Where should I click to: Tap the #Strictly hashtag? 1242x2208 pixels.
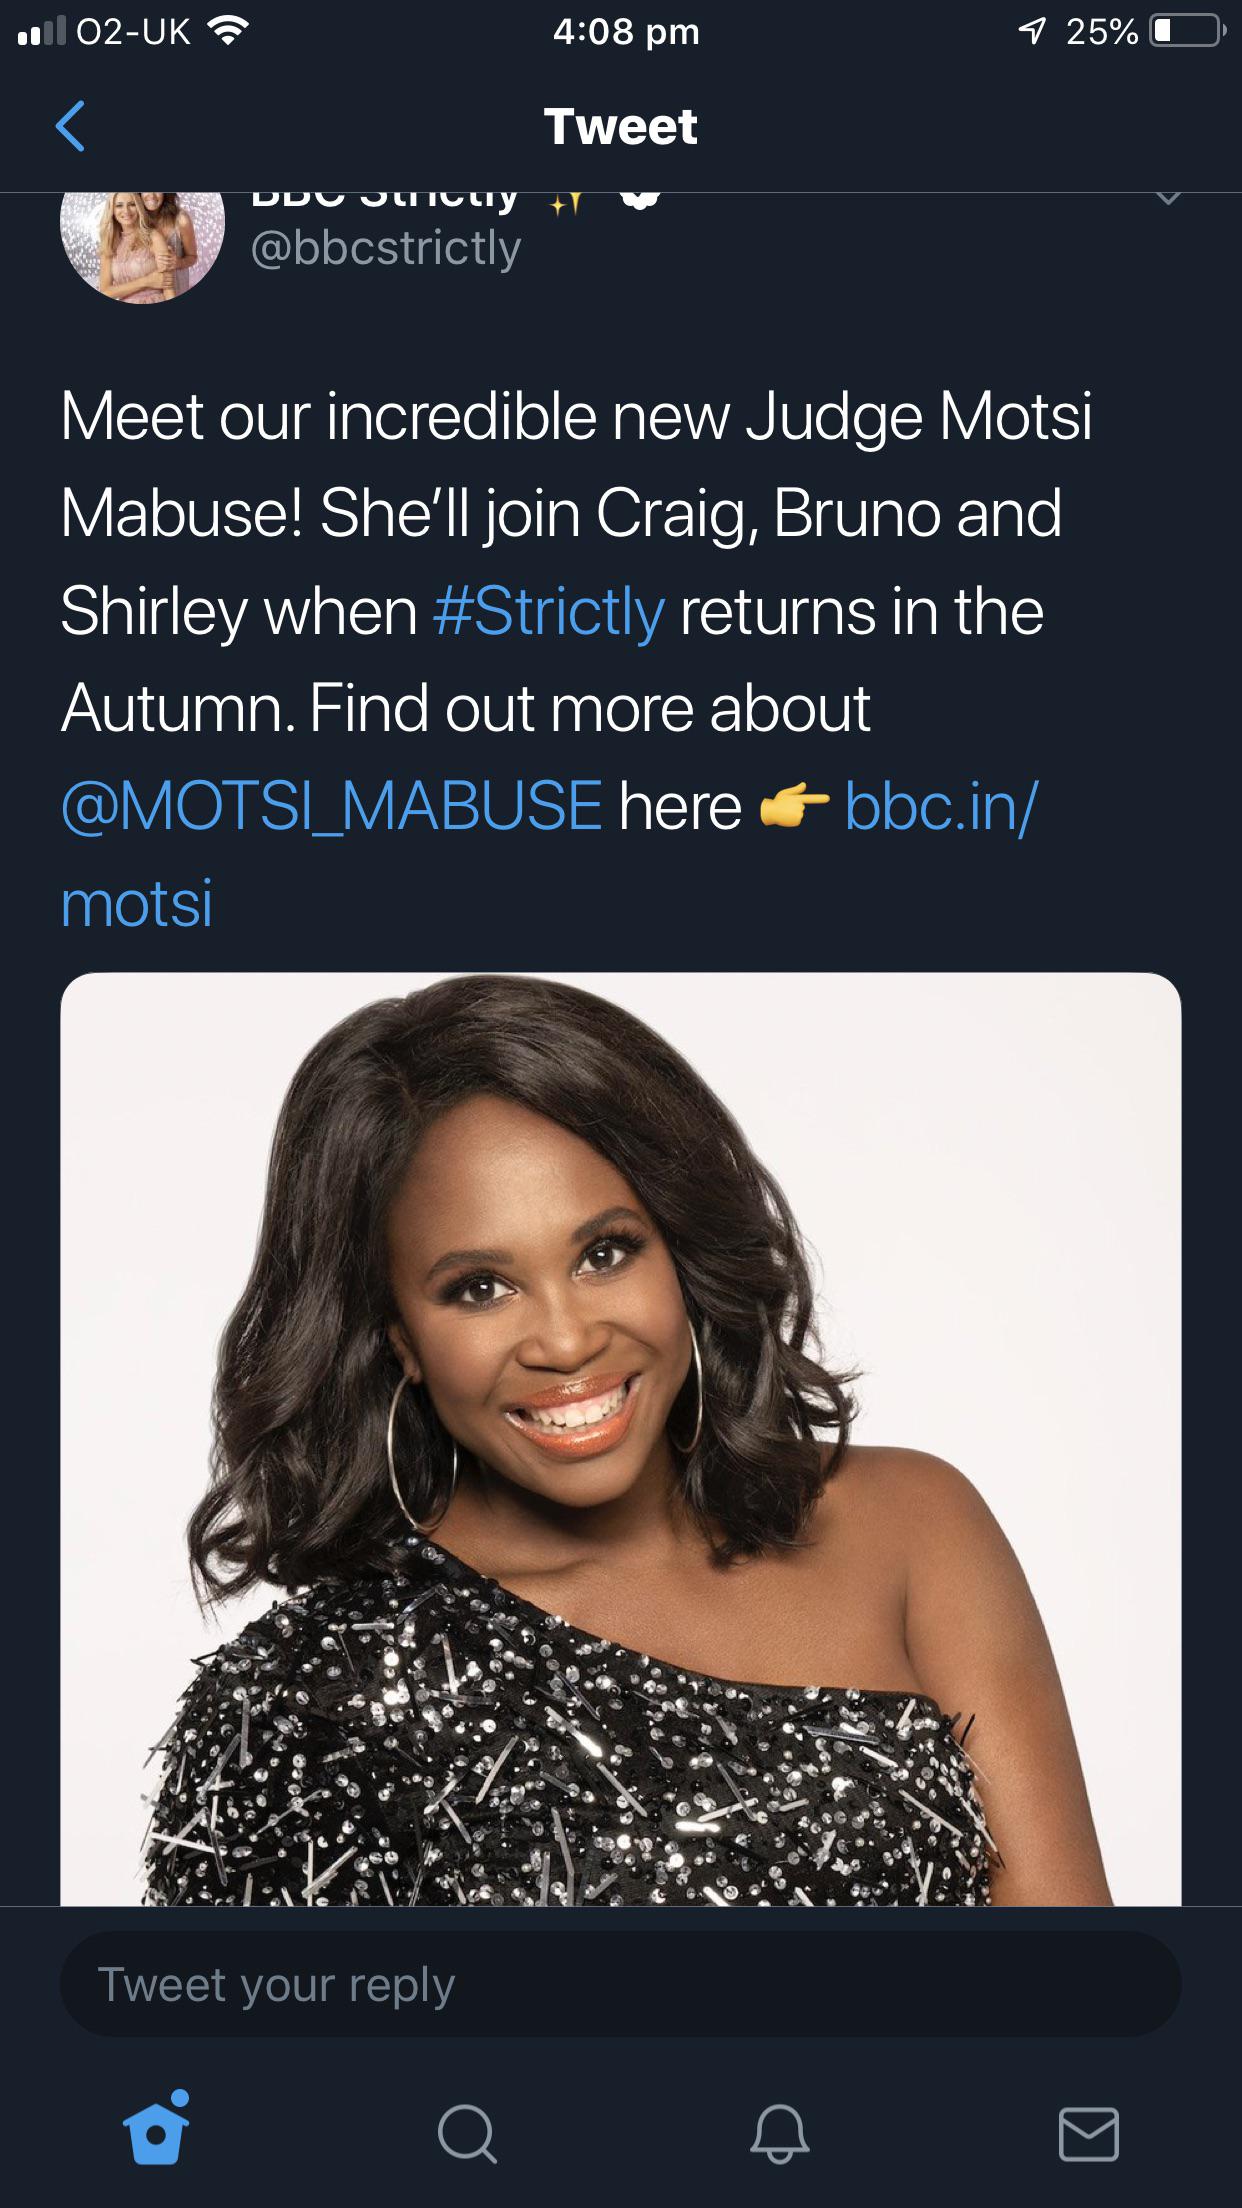[x=549, y=611]
